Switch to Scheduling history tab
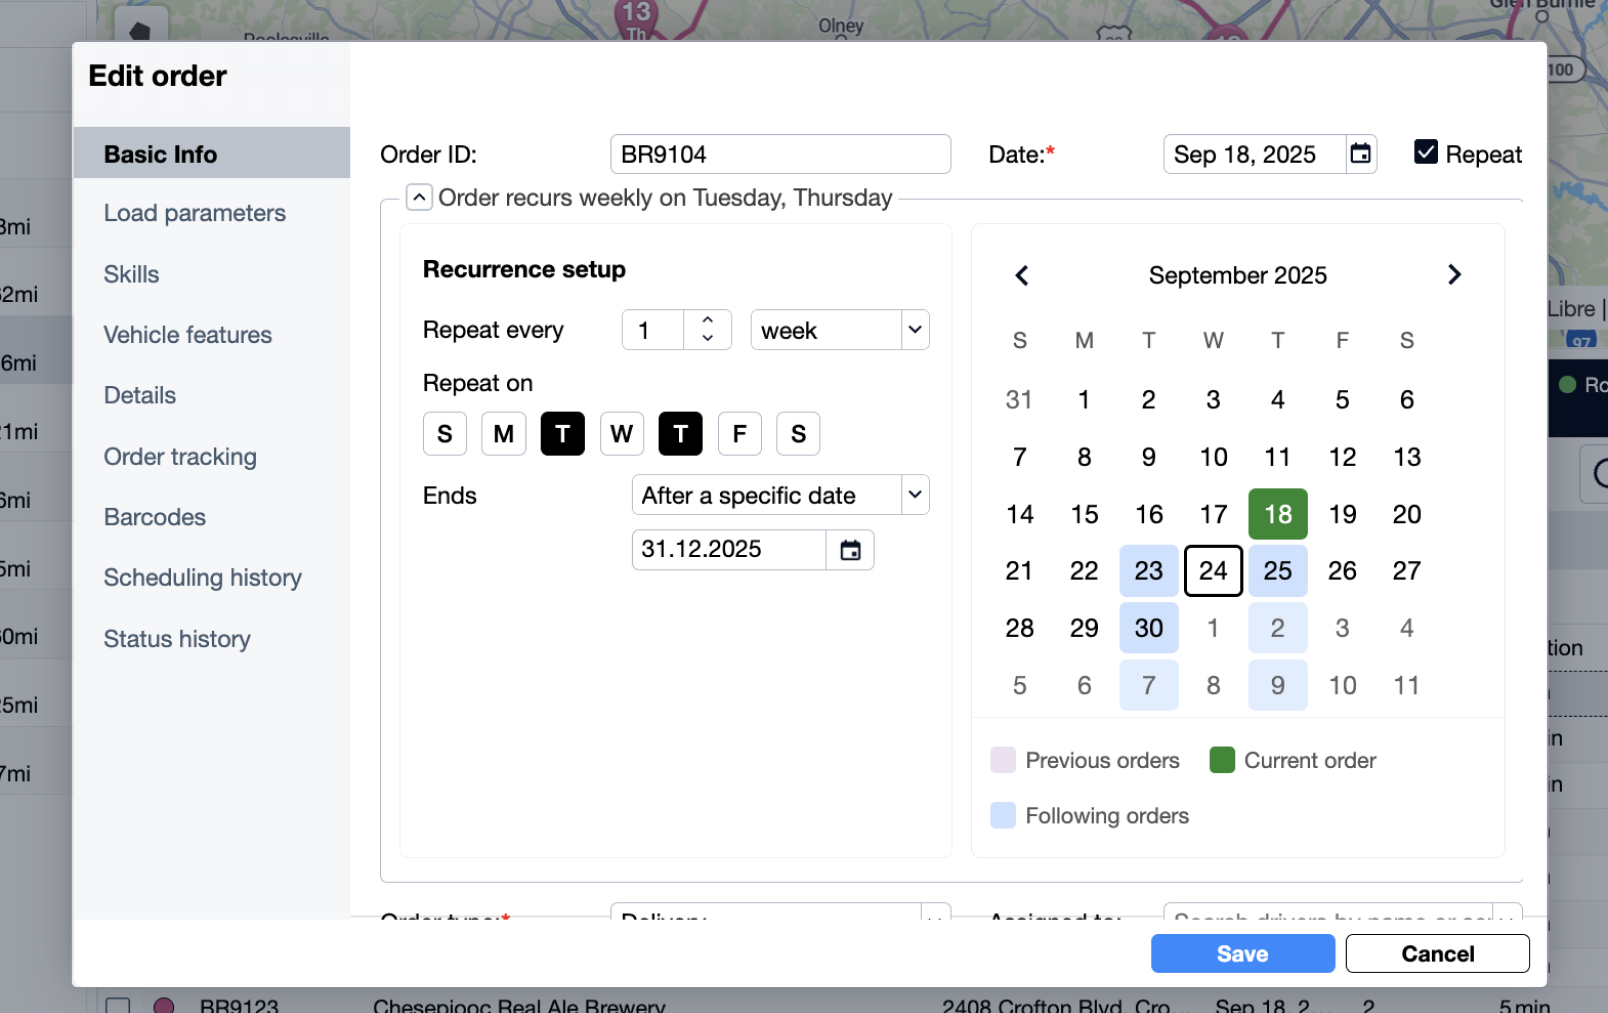This screenshot has height=1013, width=1608. [x=203, y=578]
